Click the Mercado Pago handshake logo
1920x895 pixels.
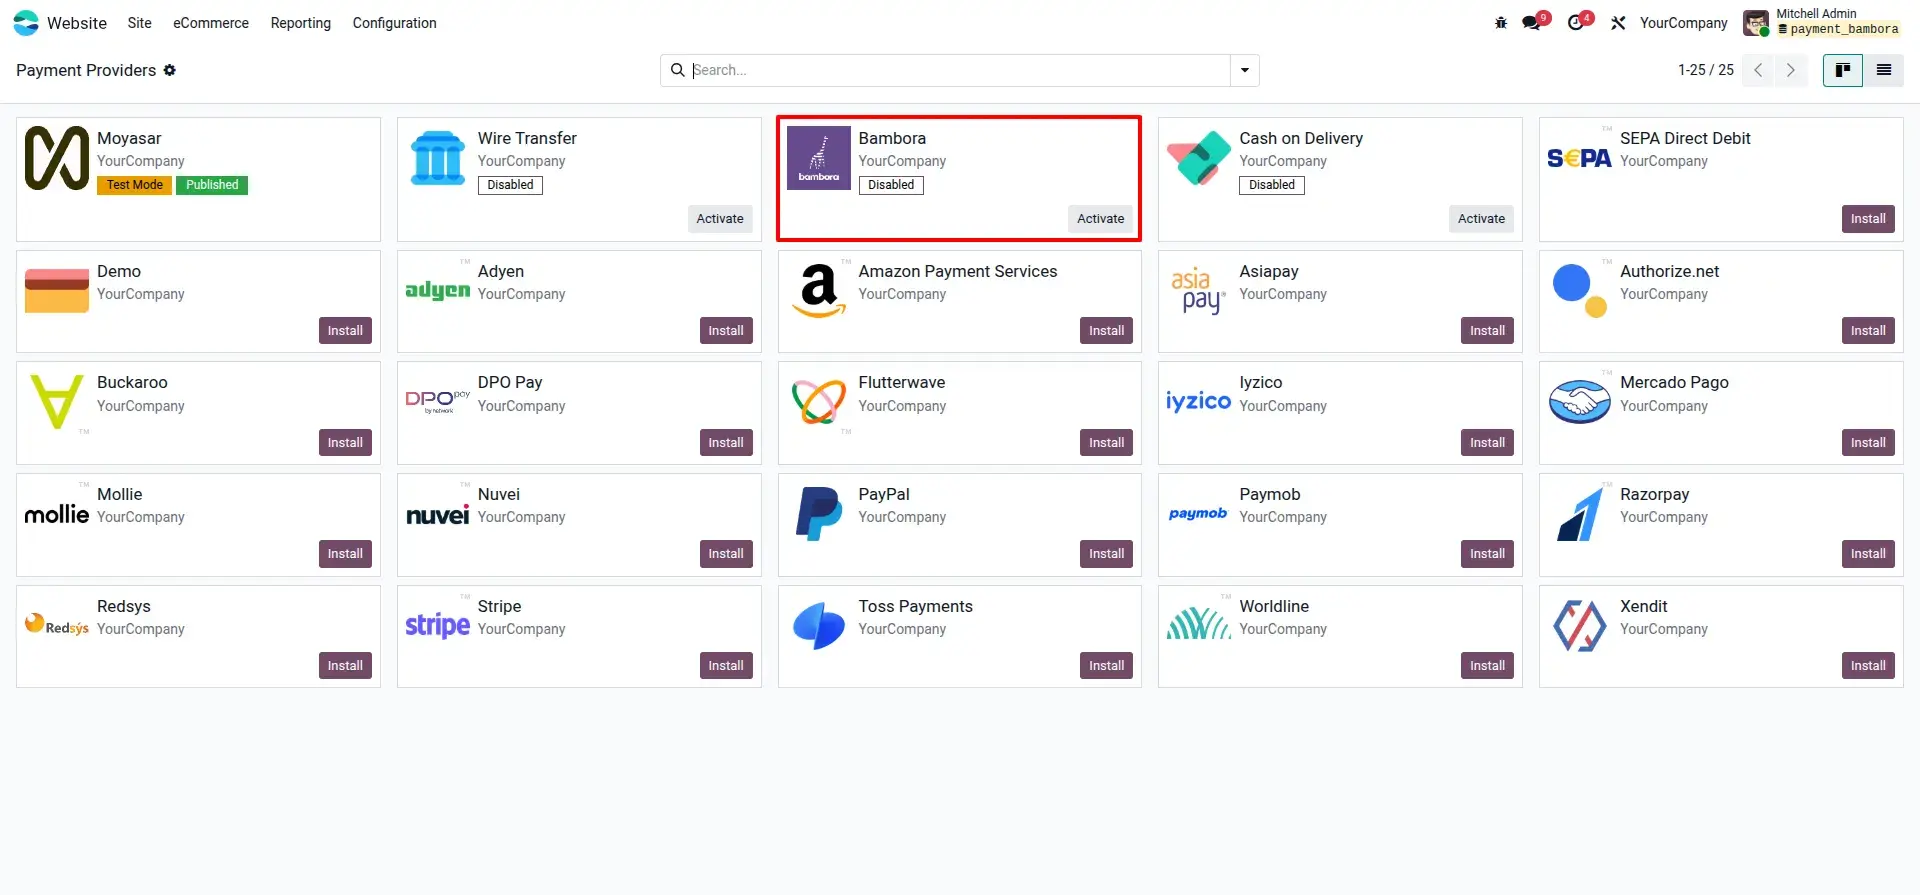tap(1579, 402)
